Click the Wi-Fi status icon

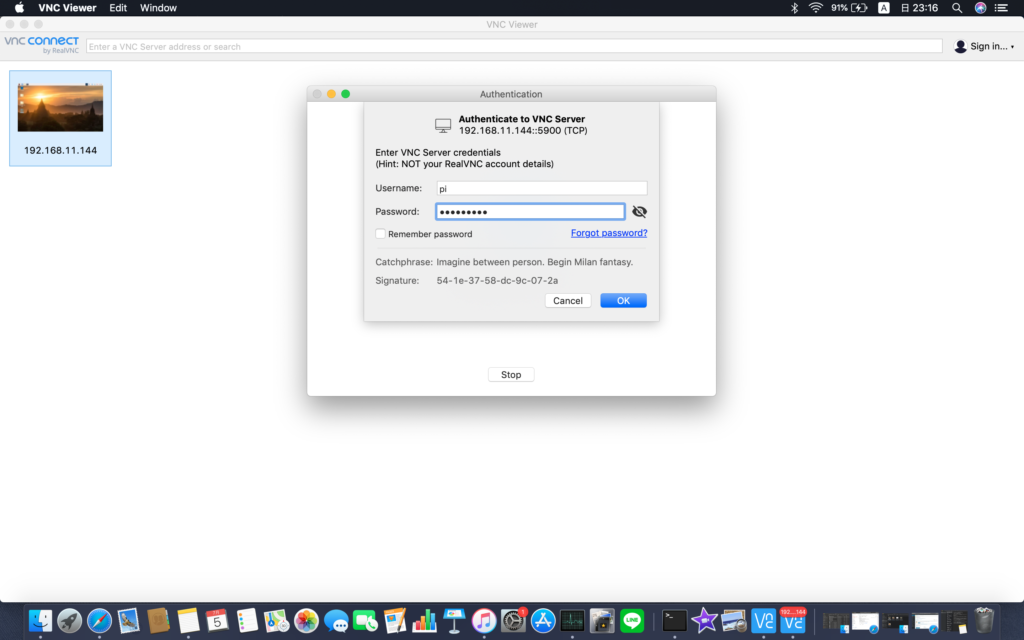[x=815, y=8]
